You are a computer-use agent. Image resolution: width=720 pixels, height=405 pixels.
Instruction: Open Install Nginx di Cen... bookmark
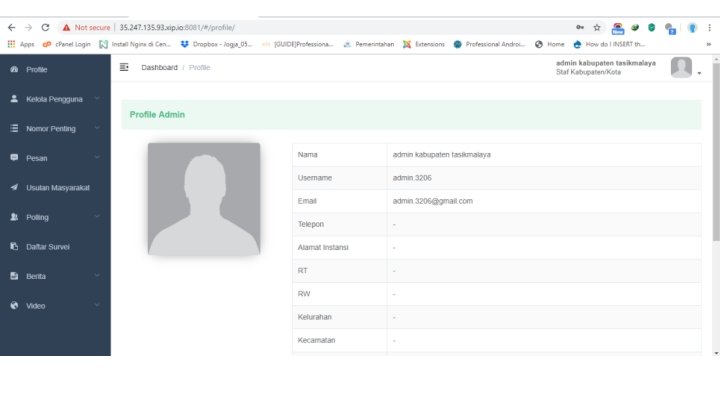point(135,44)
